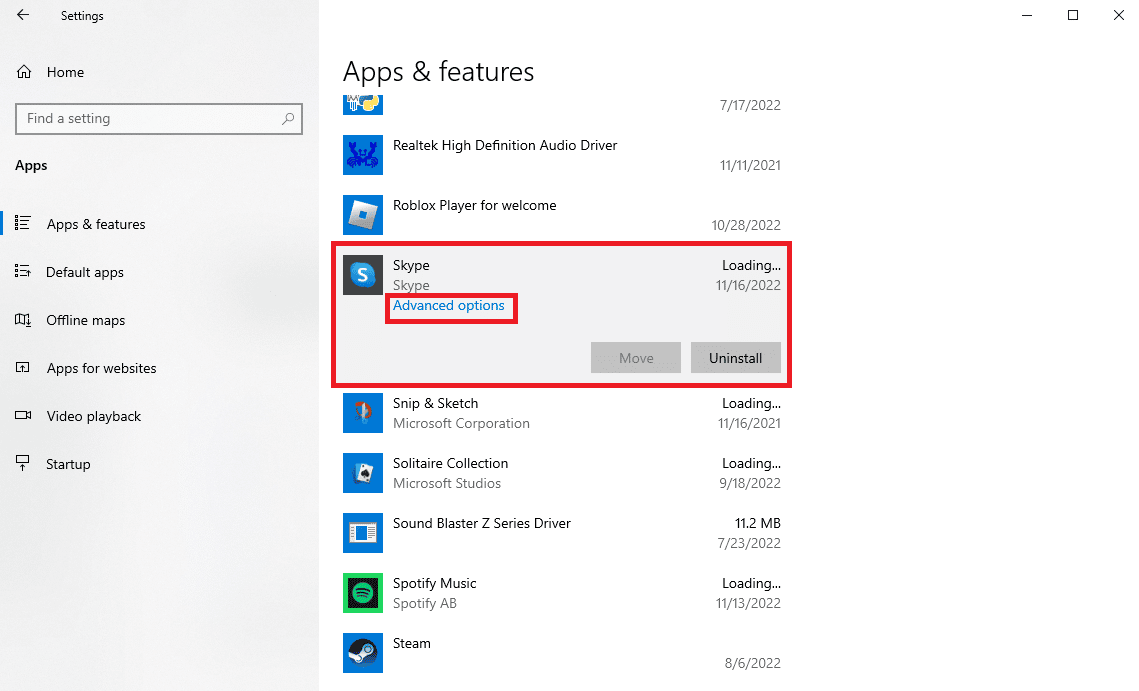Click the Microsoft Studios publisher text

[x=447, y=483]
